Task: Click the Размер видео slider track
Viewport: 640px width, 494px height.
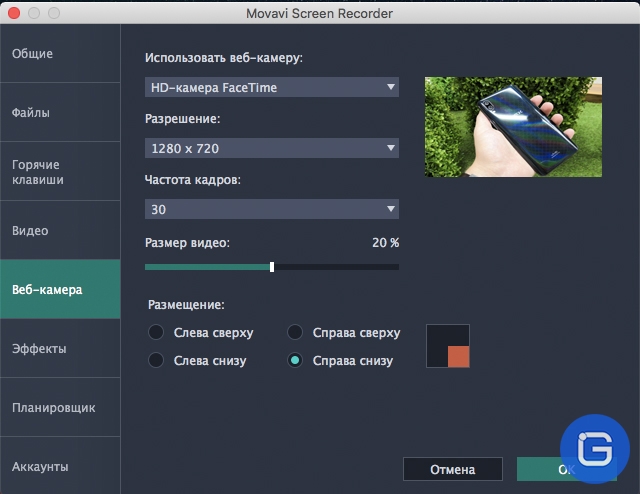Action: tap(272, 267)
